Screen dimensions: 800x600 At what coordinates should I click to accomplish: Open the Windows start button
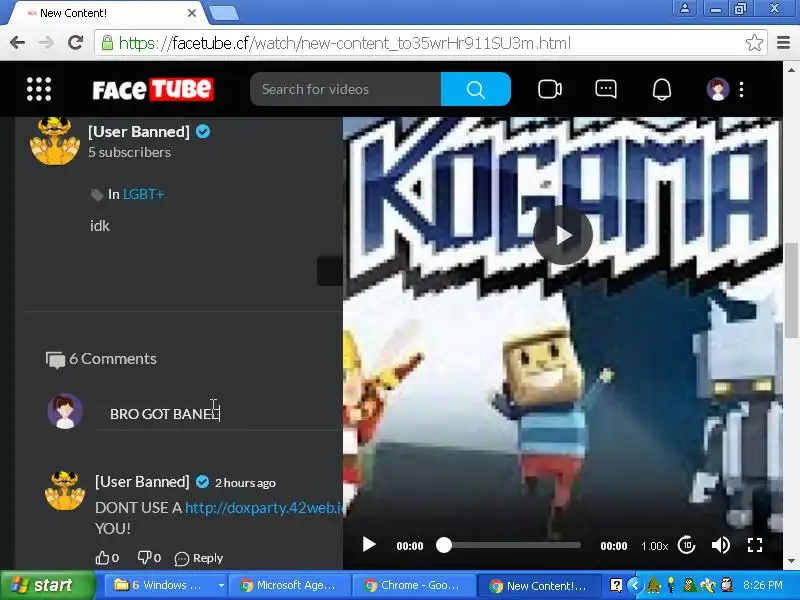point(47,585)
